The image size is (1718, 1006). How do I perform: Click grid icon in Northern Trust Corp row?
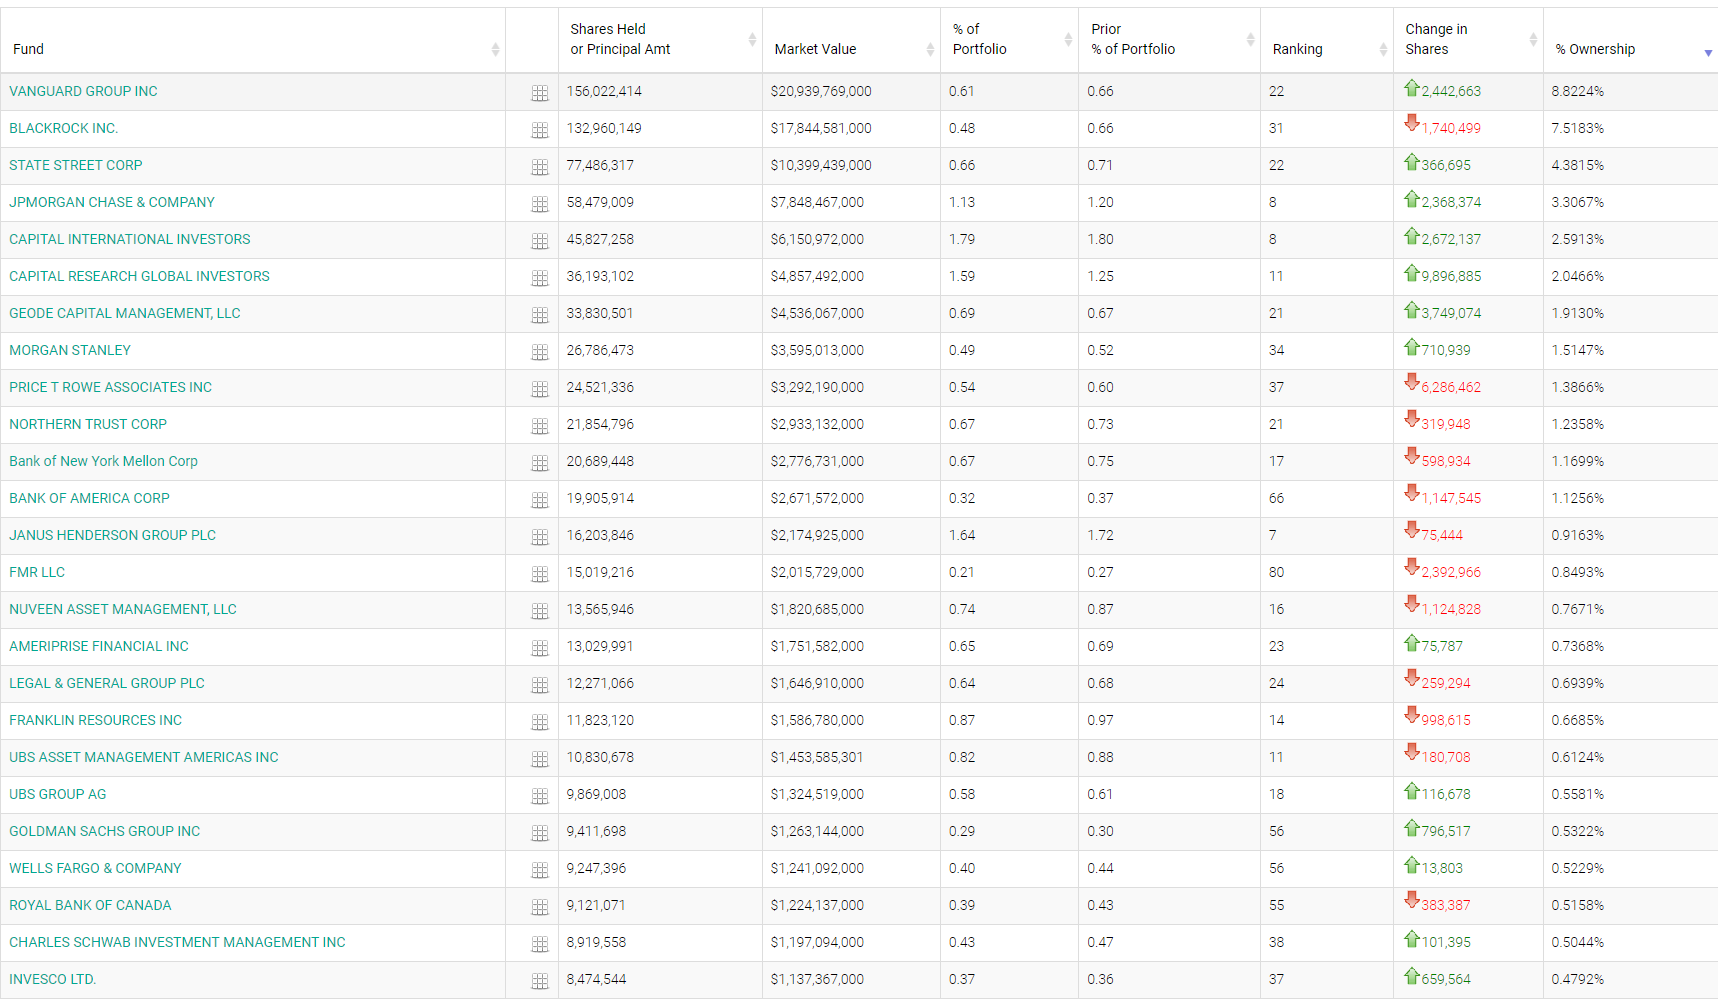pos(540,426)
